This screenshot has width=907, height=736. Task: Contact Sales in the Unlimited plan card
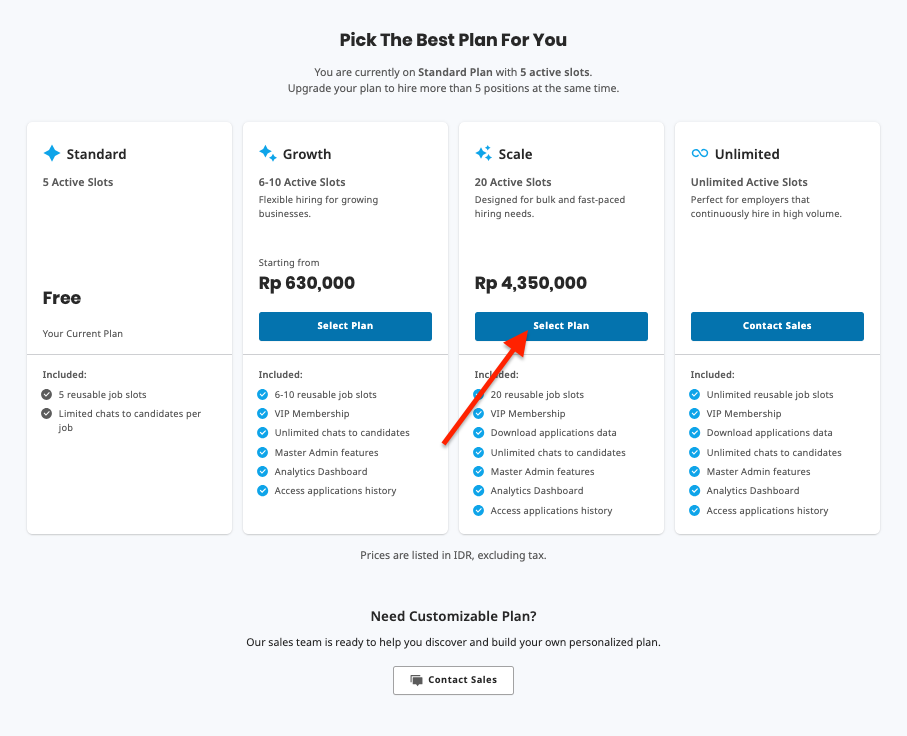[777, 326]
